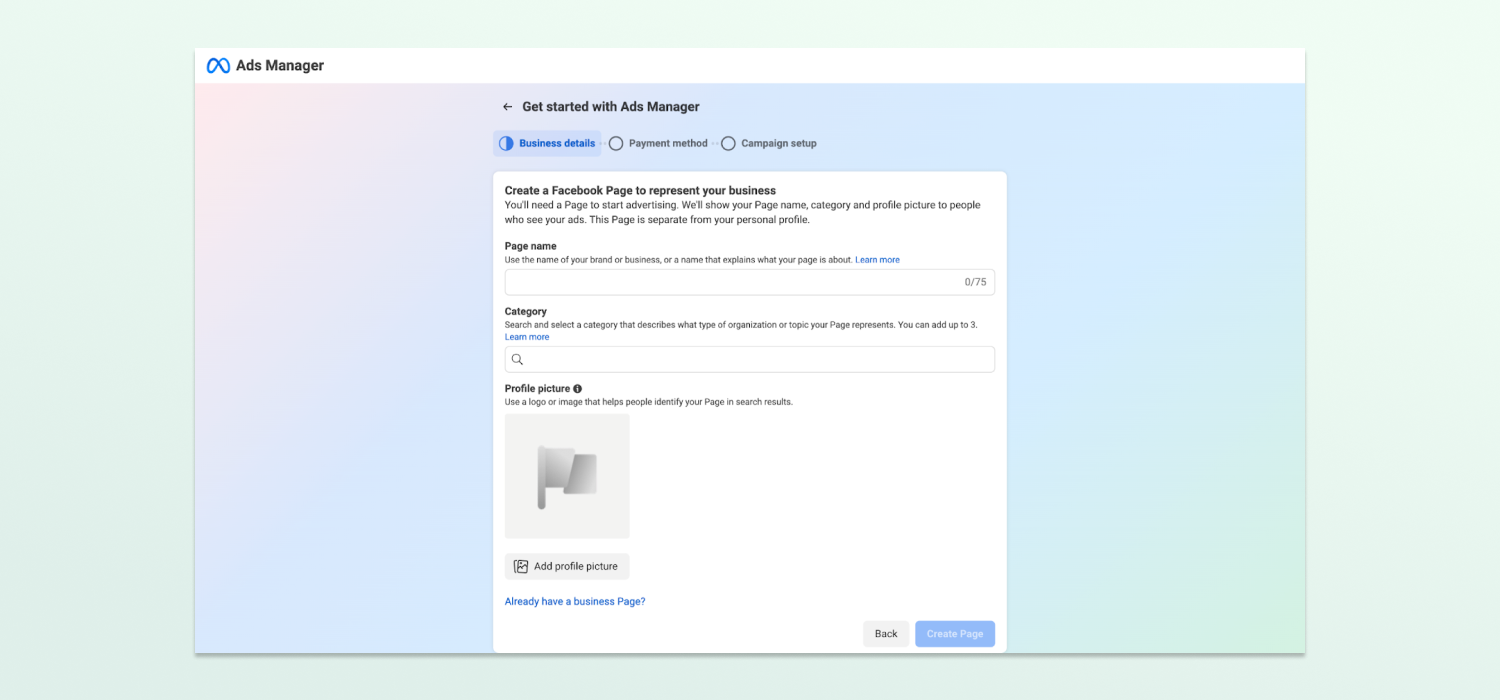This screenshot has width=1500, height=700.
Task: Click the Create Page button
Action: point(955,634)
